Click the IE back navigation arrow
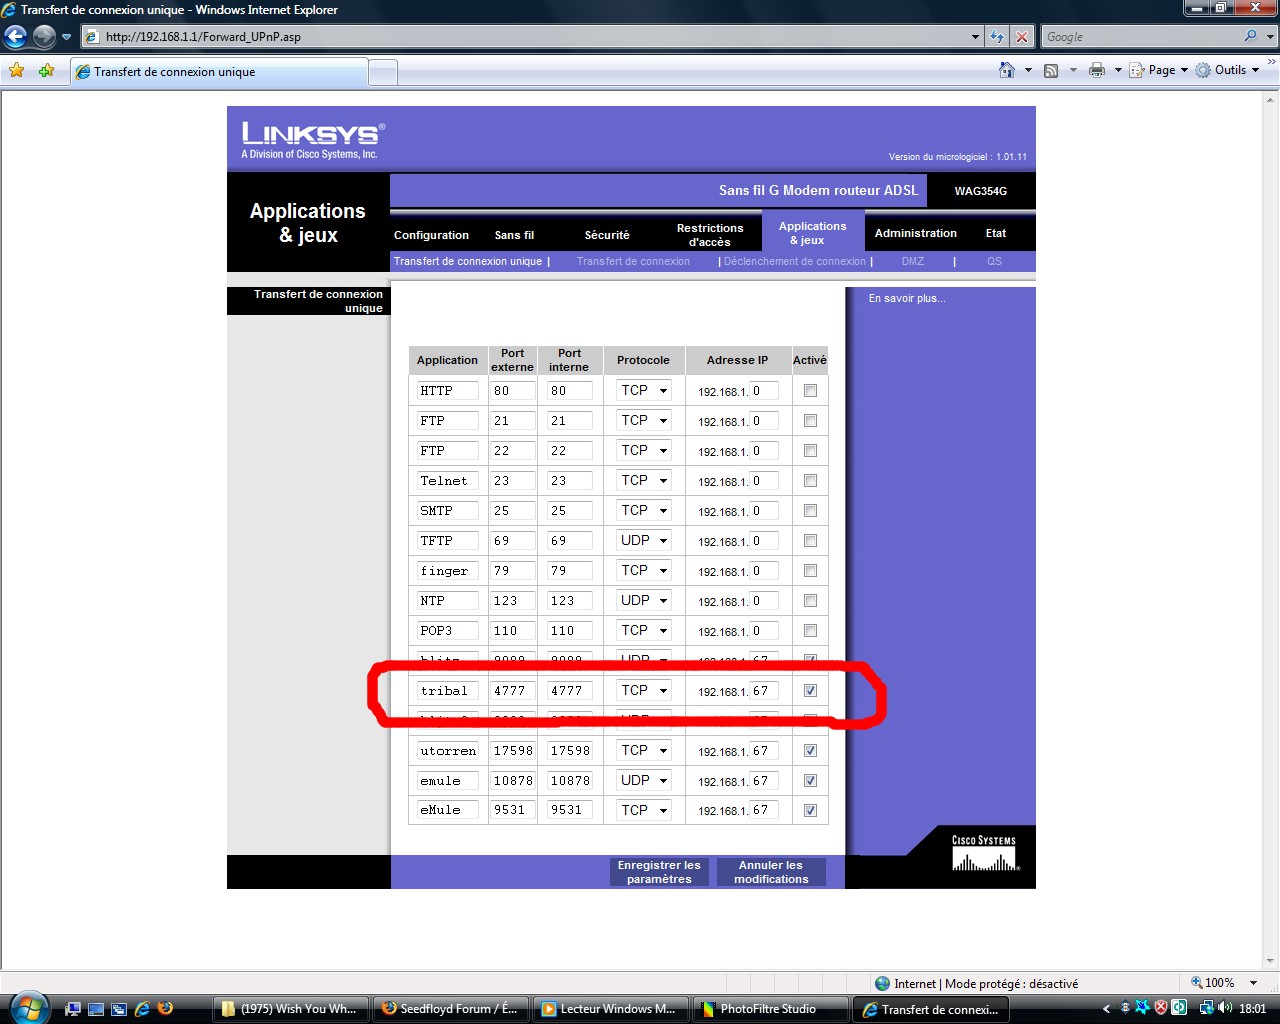 [x=15, y=37]
